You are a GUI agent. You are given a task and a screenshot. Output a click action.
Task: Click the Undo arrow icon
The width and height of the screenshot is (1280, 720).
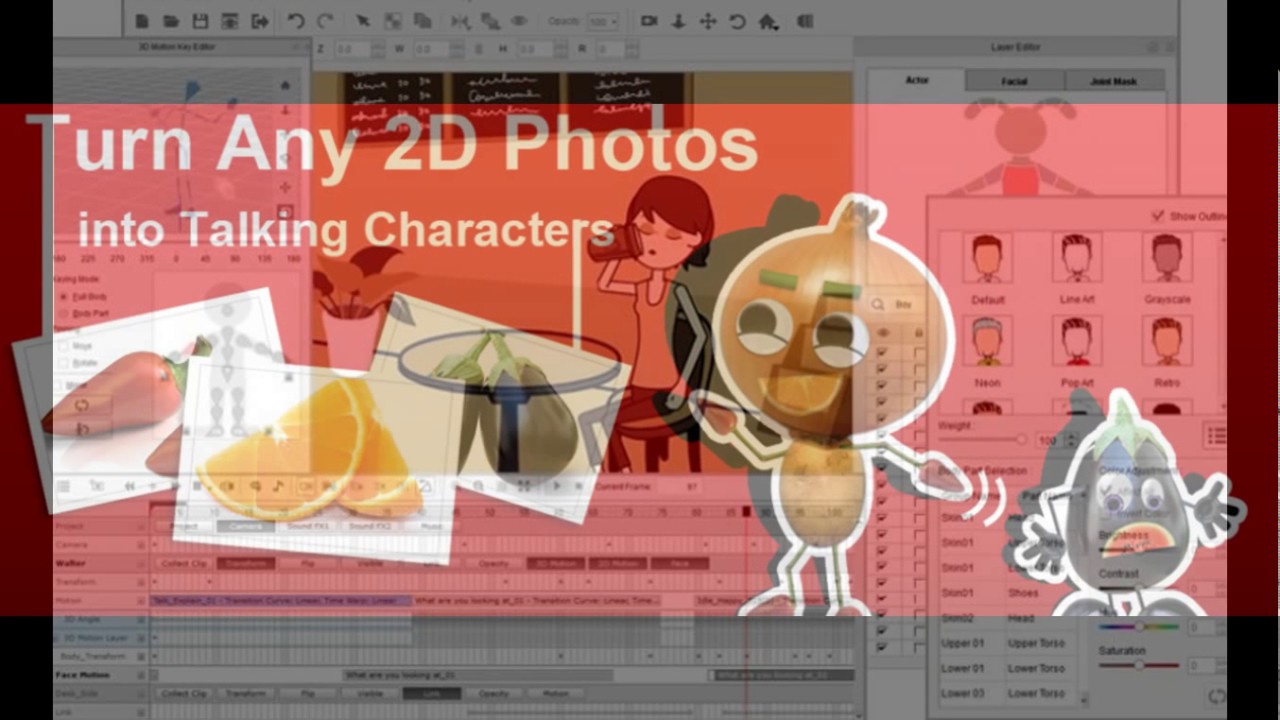tap(296, 21)
